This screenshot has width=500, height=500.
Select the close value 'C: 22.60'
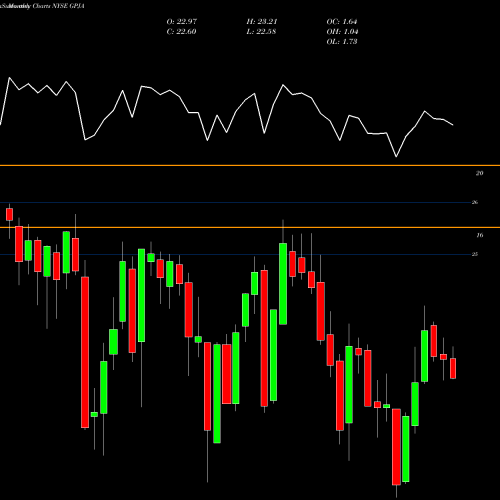click(x=181, y=32)
